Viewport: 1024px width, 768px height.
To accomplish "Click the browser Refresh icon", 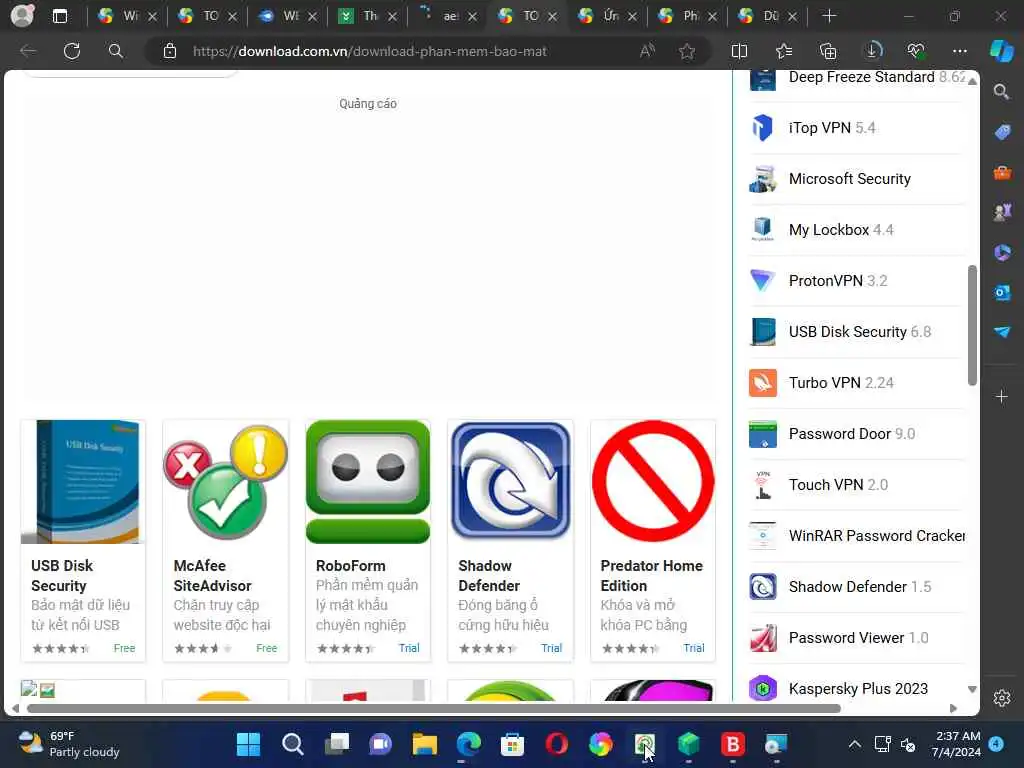I will tap(72, 51).
